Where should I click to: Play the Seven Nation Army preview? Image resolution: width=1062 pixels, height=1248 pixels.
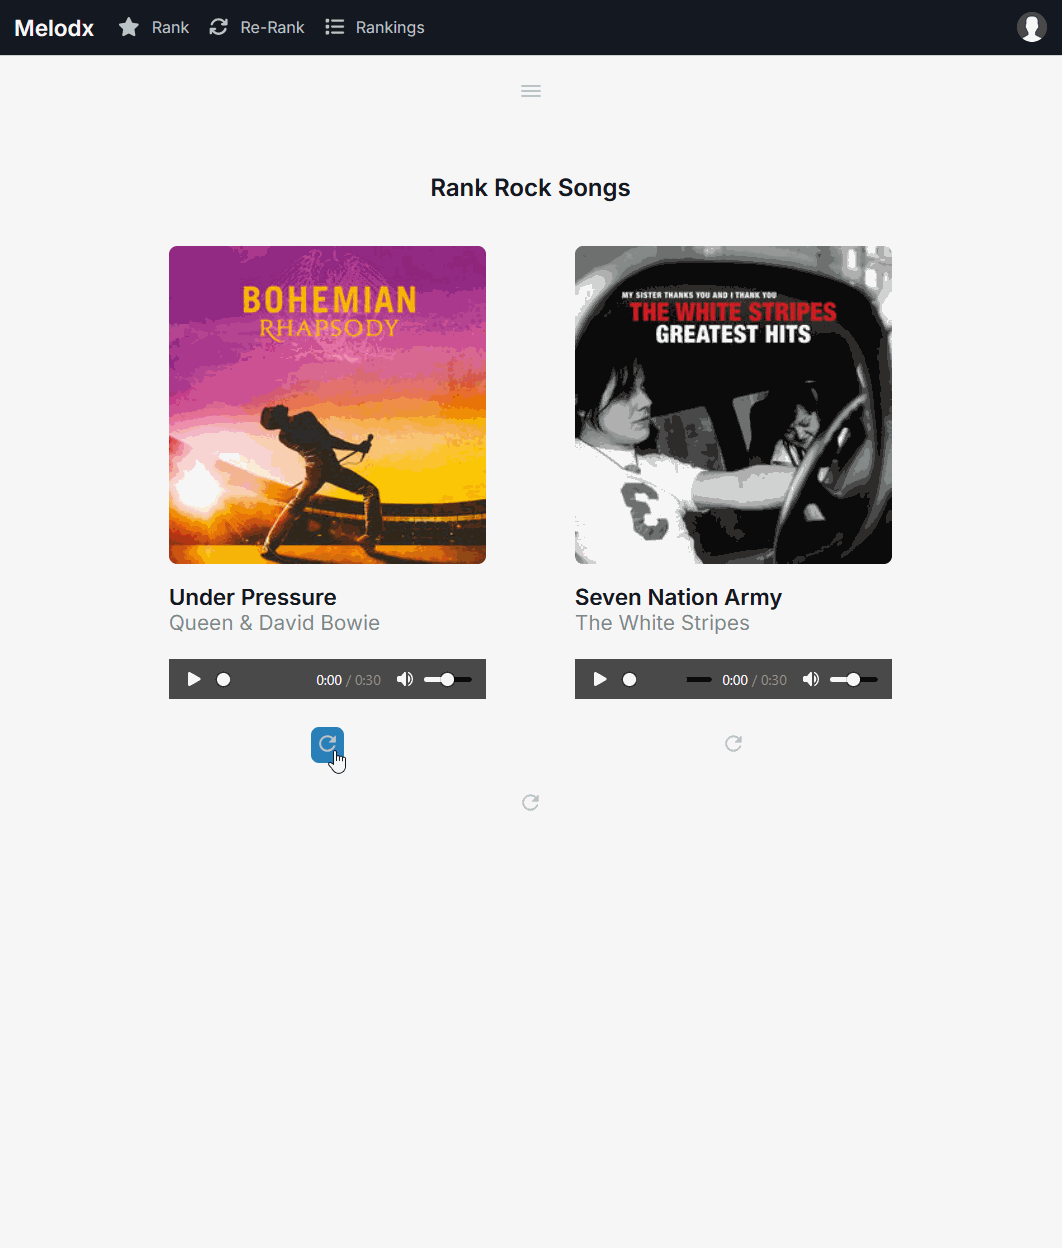[x=600, y=679]
